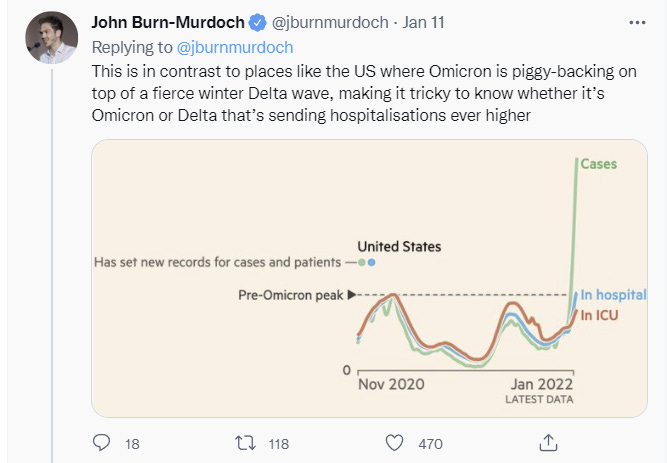The image size is (667, 463).
Task: Click the Pre-Omicron peak marker label
Action: coord(290,295)
